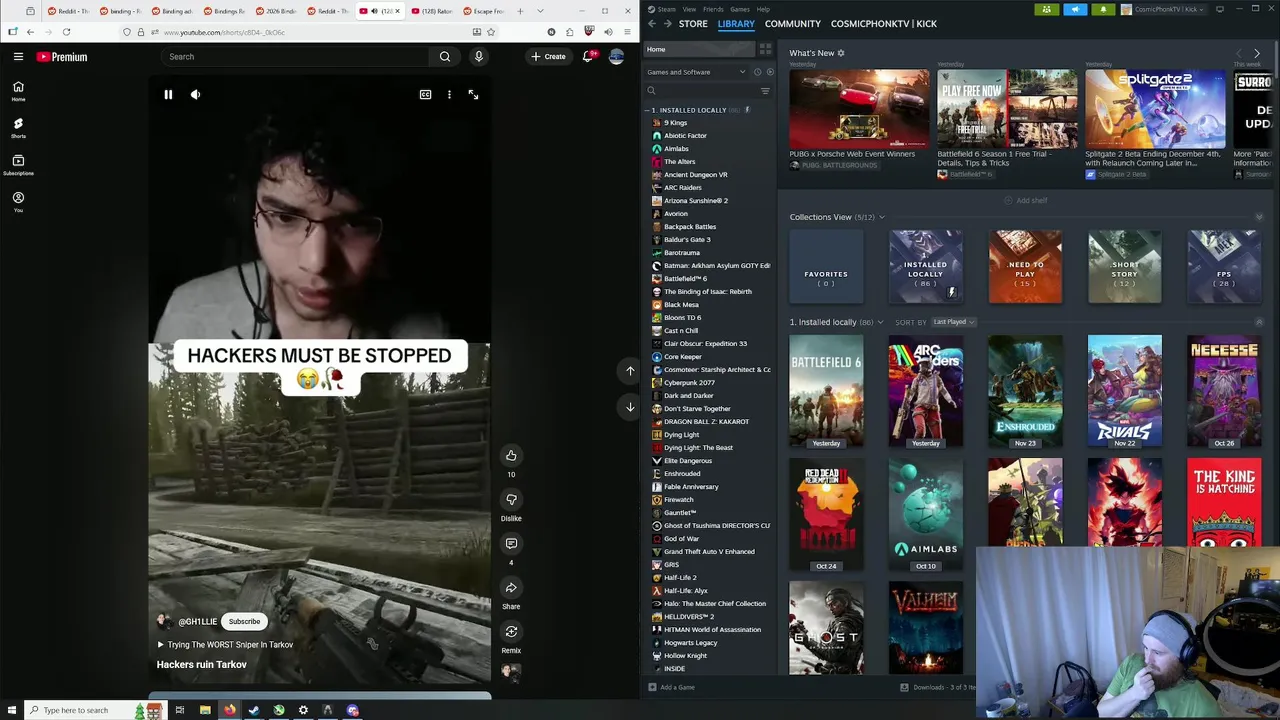This screenshot has height=720, width=1280.
Task: Open the YouTube Create button
Action: (x=548, y=57)
